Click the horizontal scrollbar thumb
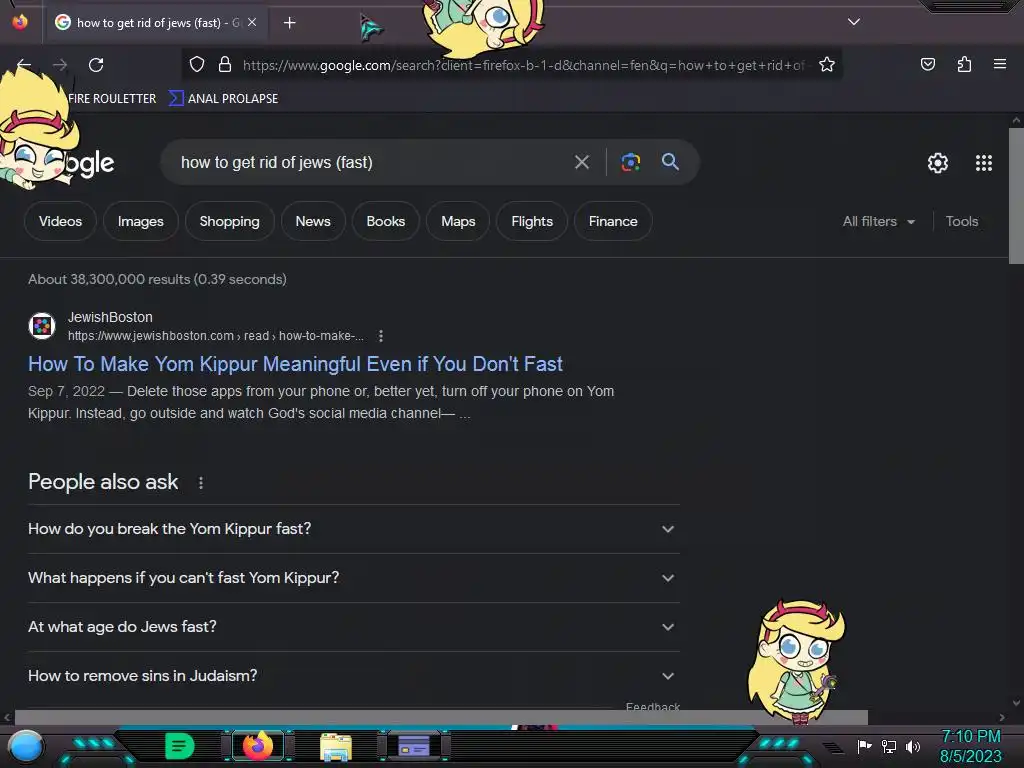This screenshot has width=1024, height=768. pos(441,717)
